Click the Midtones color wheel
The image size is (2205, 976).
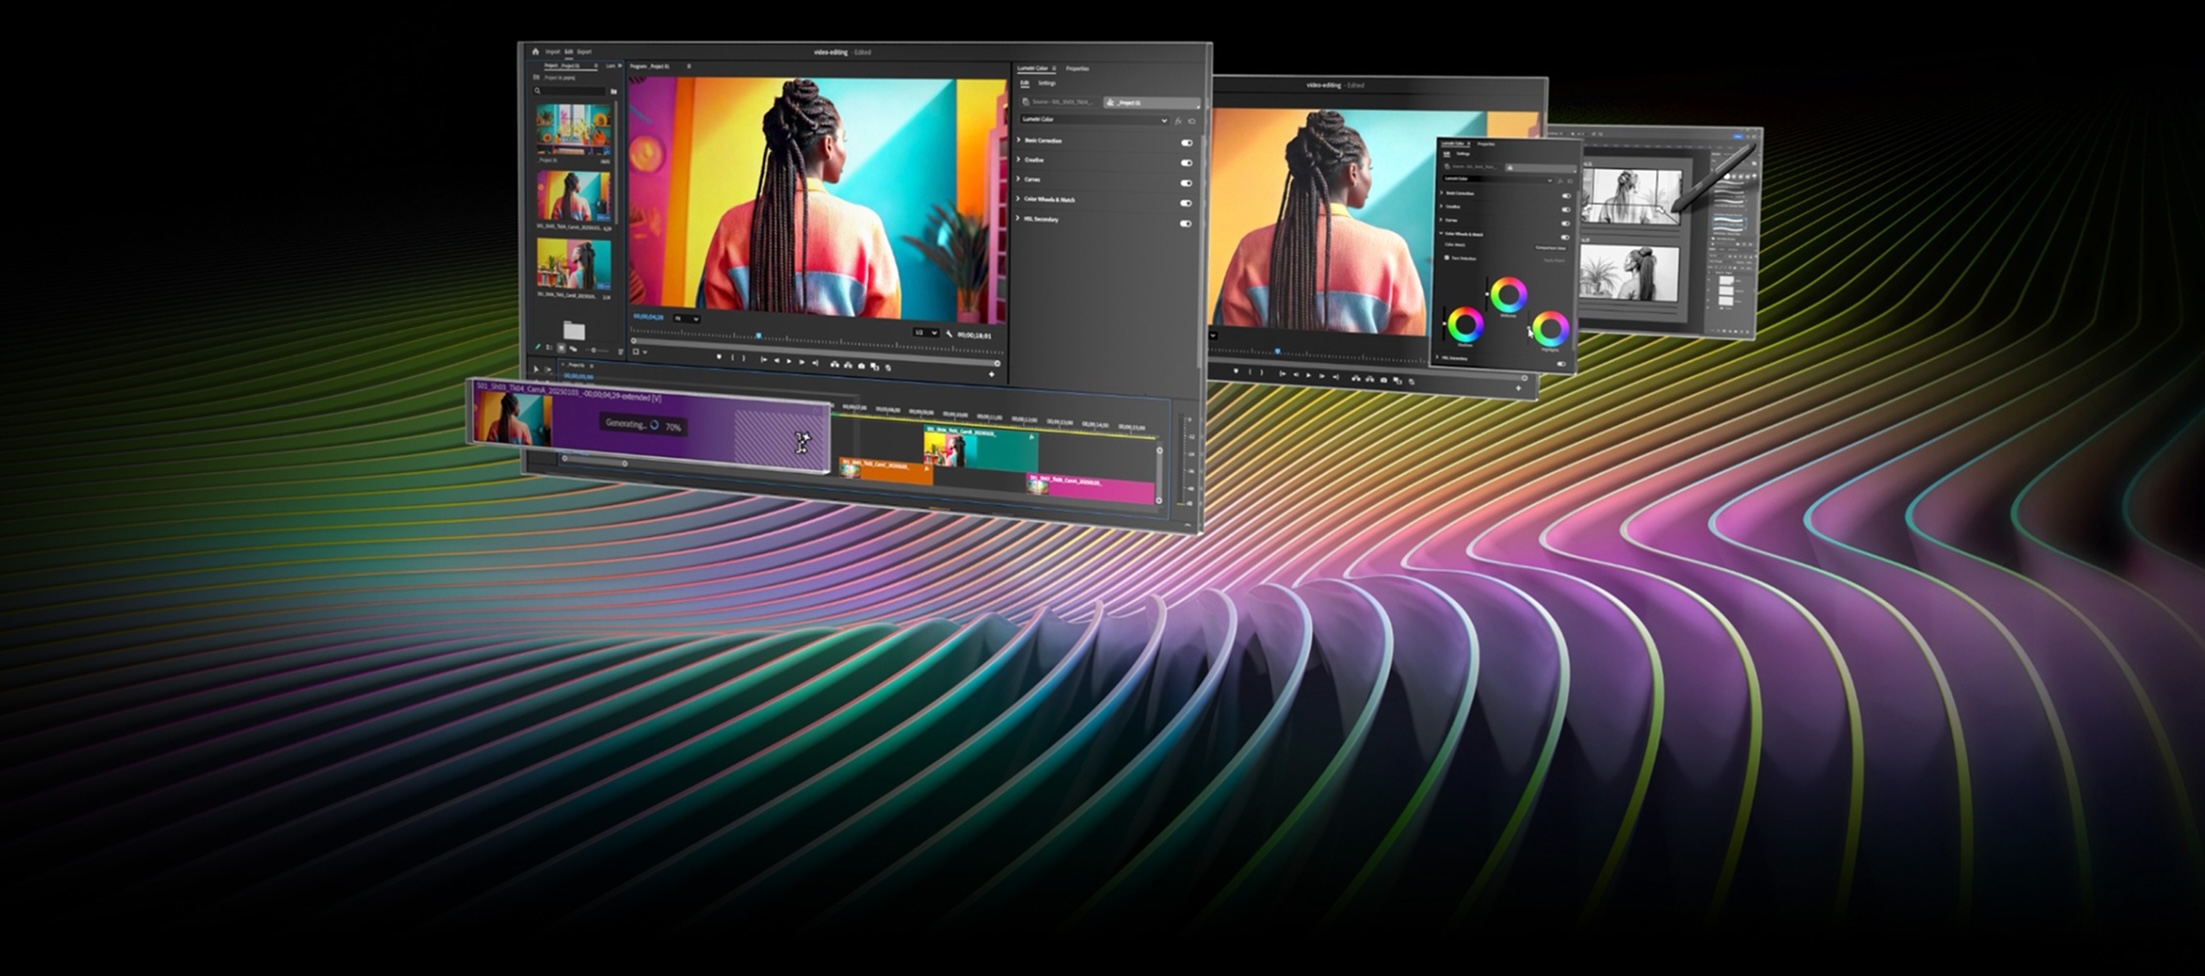click(x=1508, y=295)
